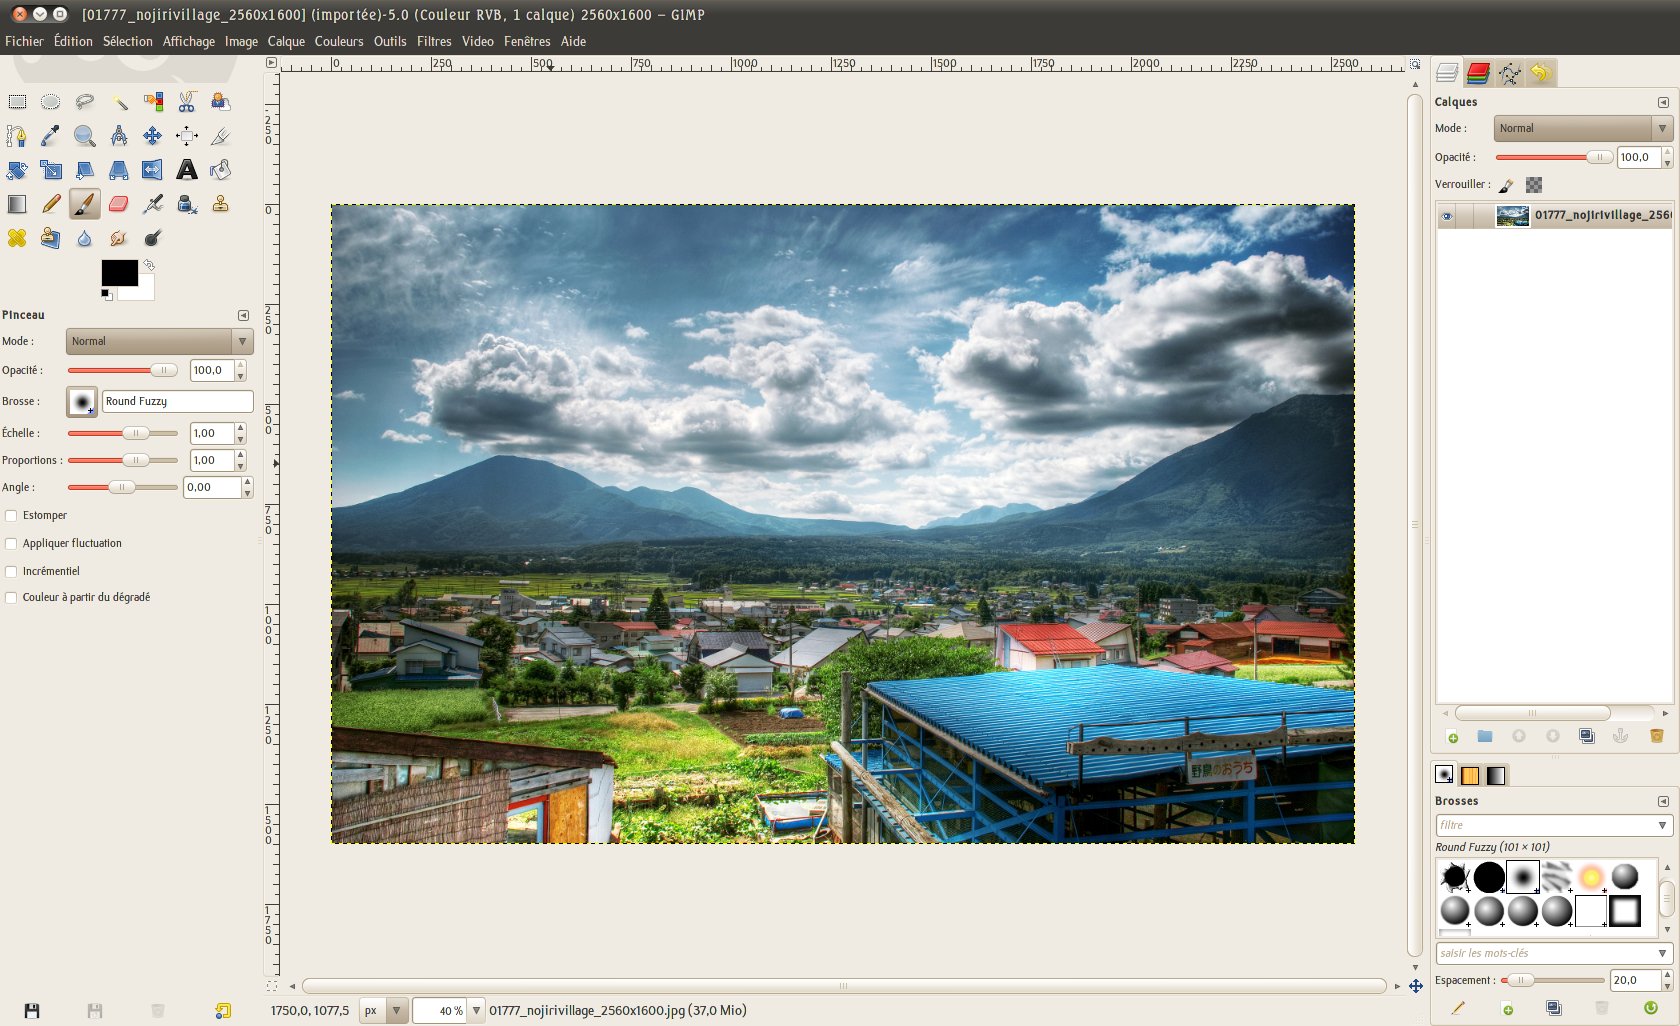Viewport: 1680px width, 1026px height.
Task: Select the Text tool
Action: (x=187, y=170)
